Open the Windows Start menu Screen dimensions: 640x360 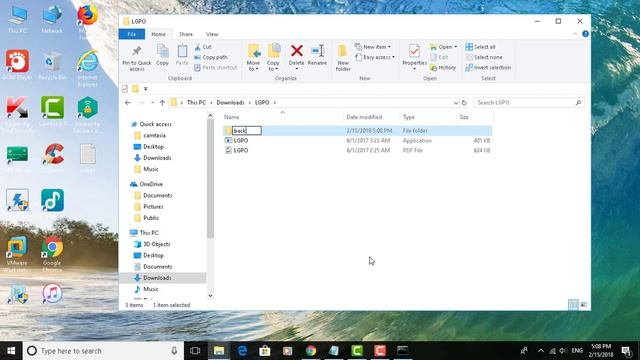pyautogui.click(x=11, y=351)
